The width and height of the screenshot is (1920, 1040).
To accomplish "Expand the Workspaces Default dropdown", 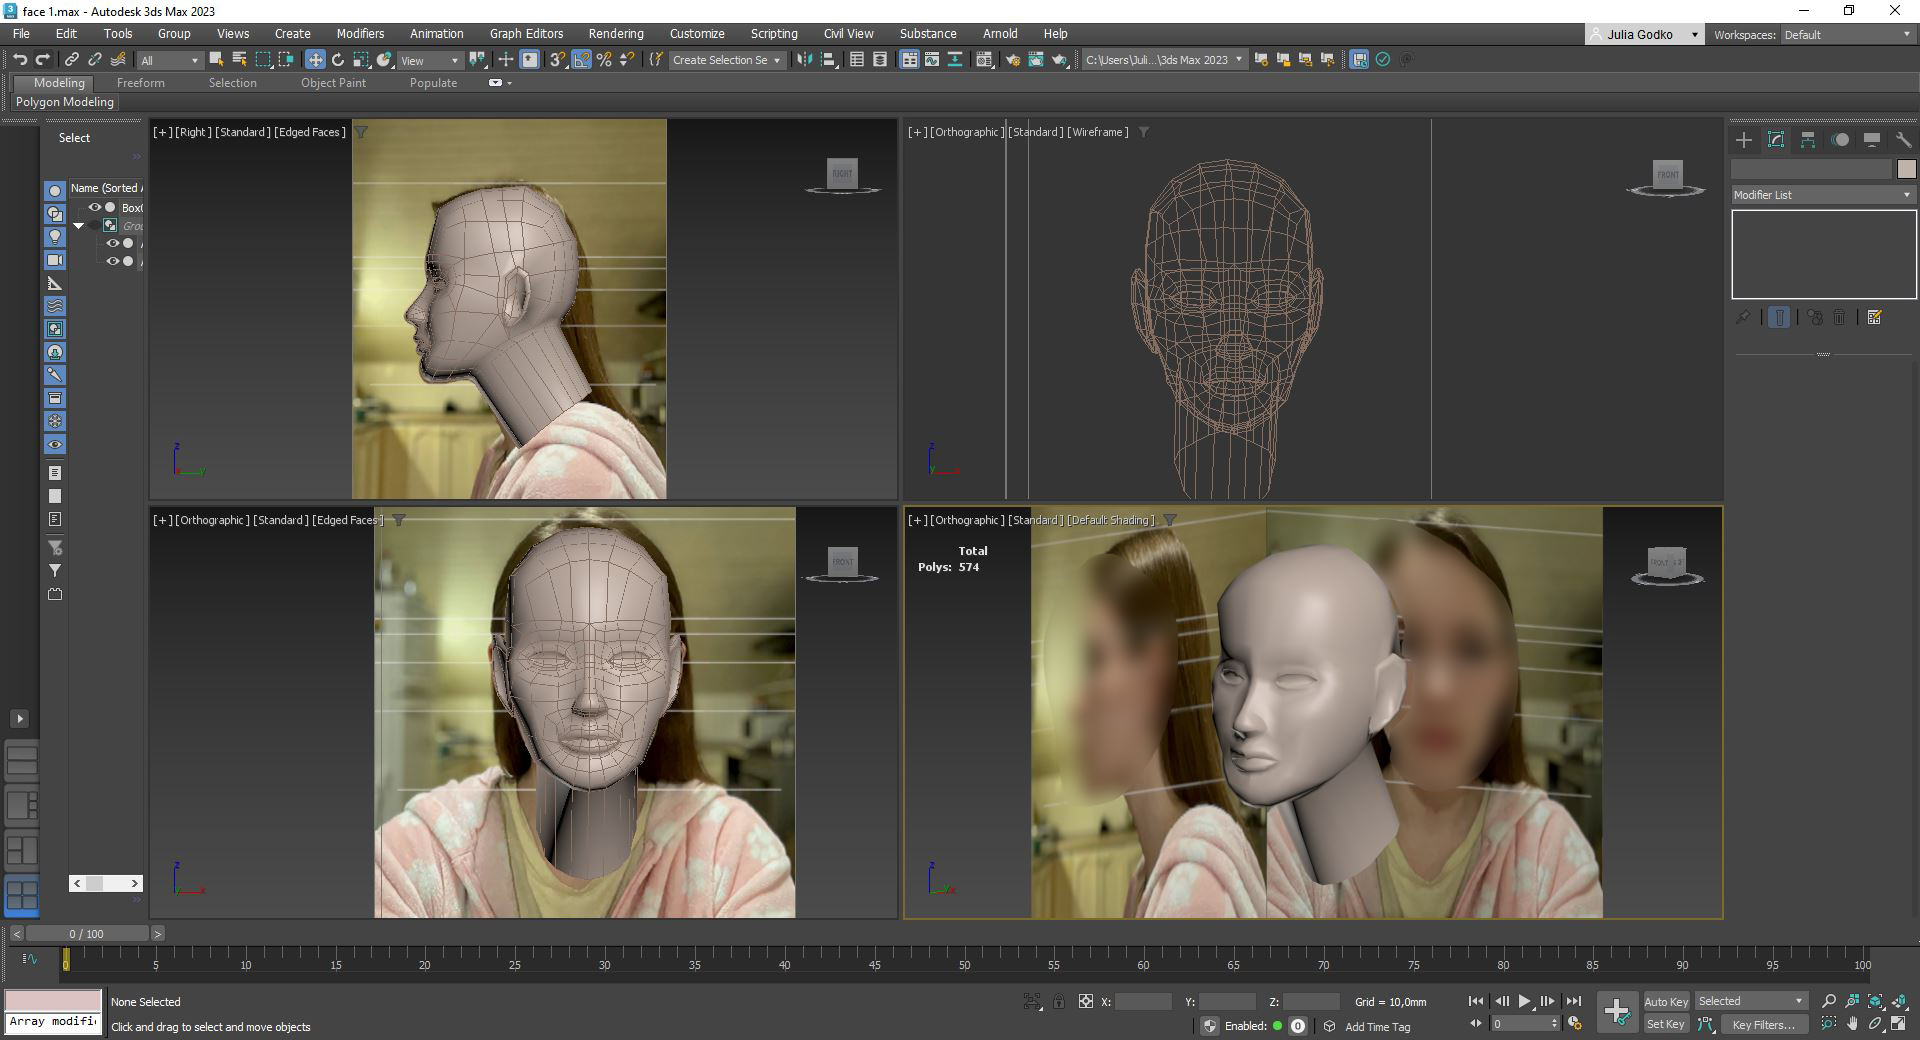I will (1846, 35).
